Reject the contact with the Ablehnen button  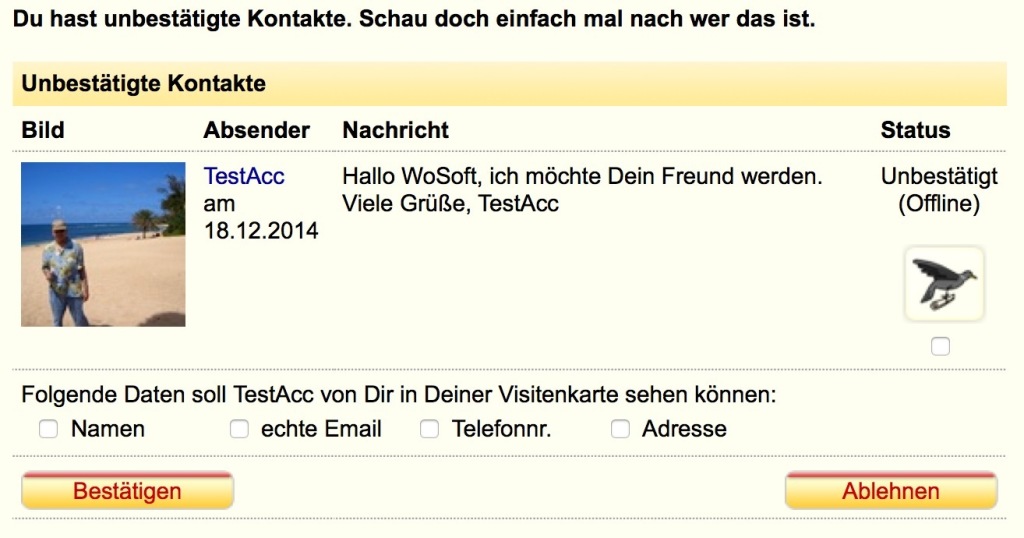[x=891, y=490]
